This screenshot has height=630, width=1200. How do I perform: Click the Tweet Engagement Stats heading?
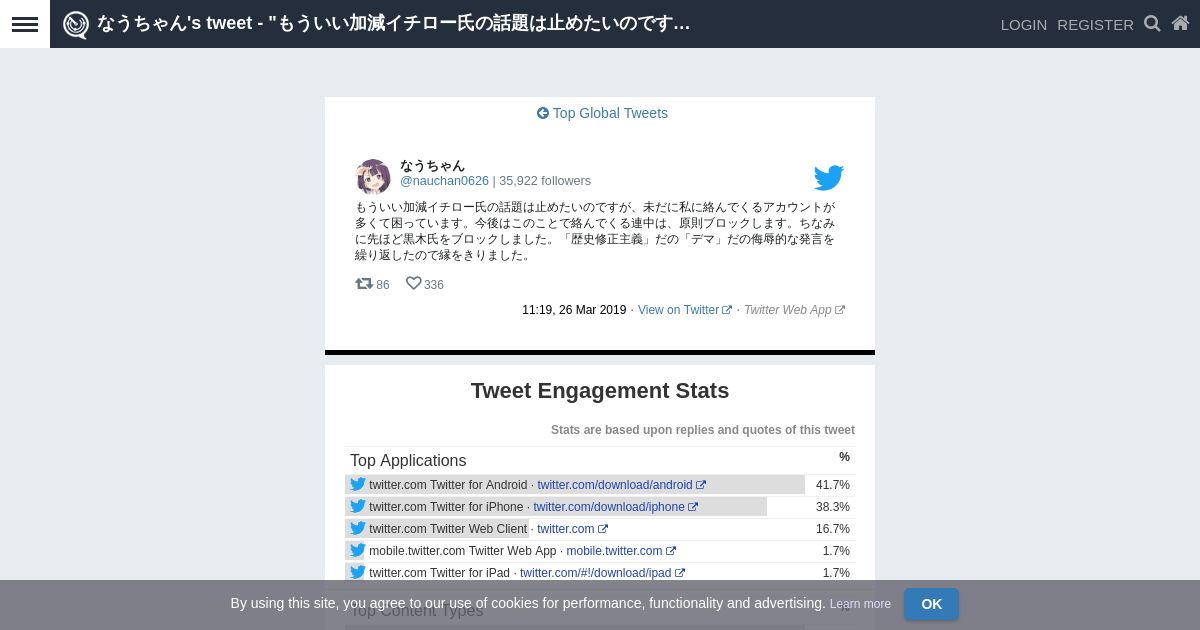pyautogui.click(x=600, y=391)
